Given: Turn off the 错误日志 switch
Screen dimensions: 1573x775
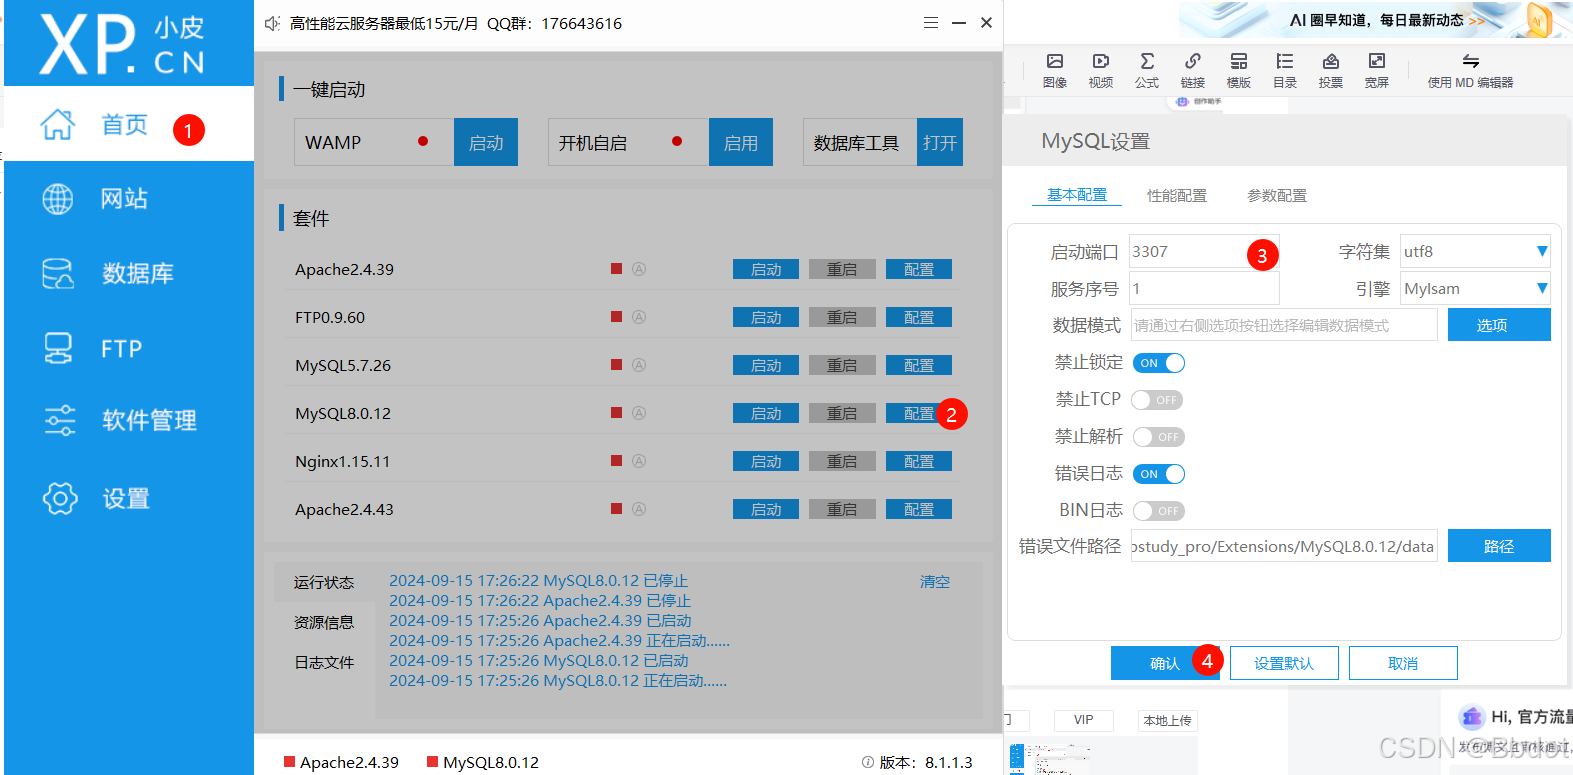Looking at the screenshot, I should [1159, 474].
